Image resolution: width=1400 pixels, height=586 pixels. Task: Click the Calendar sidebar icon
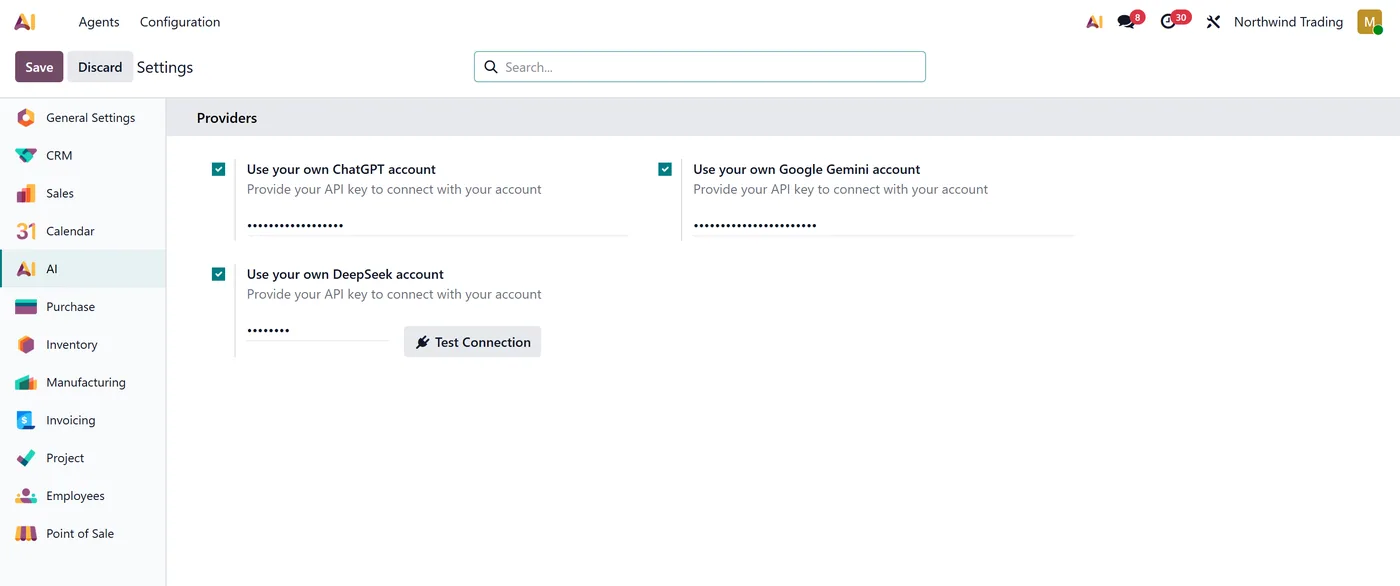[26, 231]
